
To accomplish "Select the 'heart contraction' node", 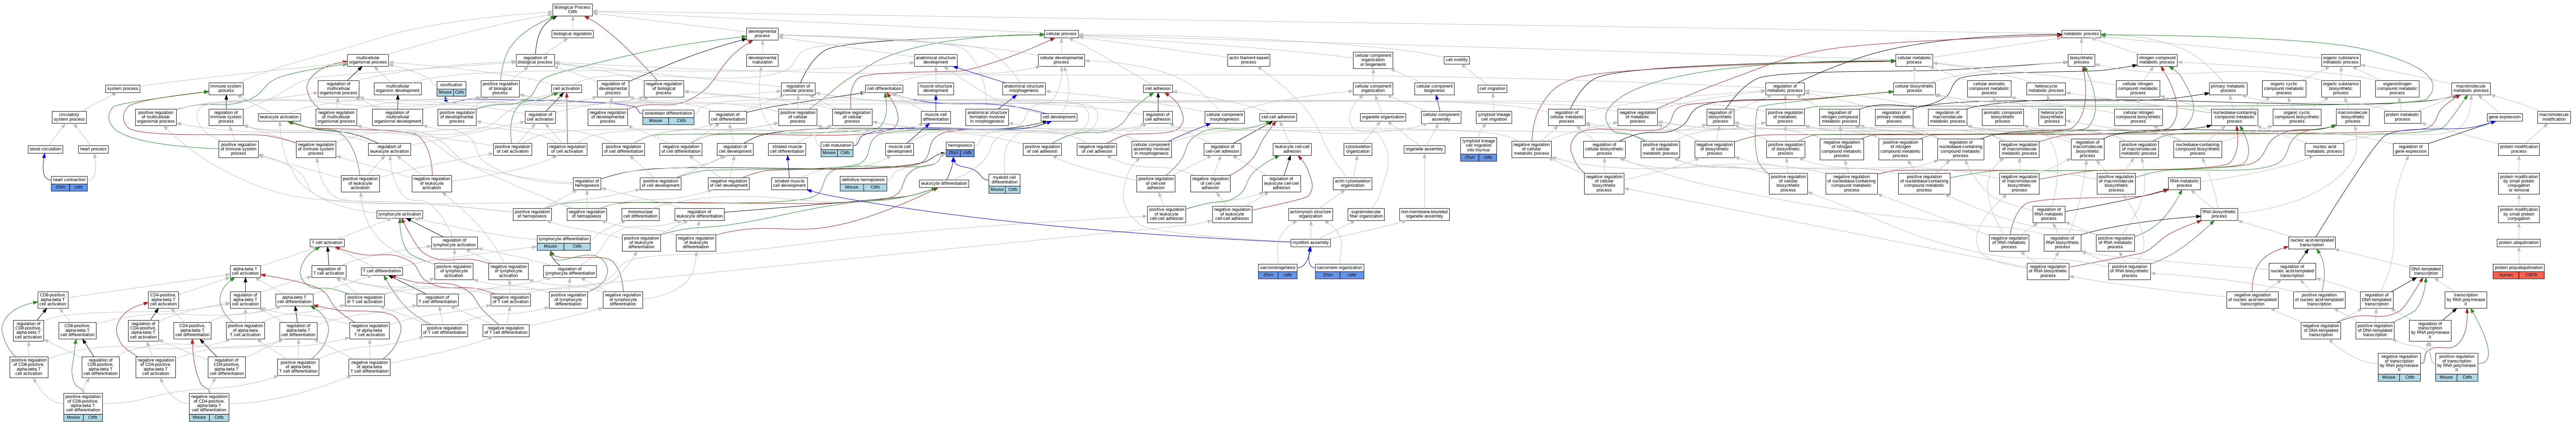I will (x=69, y=180).
